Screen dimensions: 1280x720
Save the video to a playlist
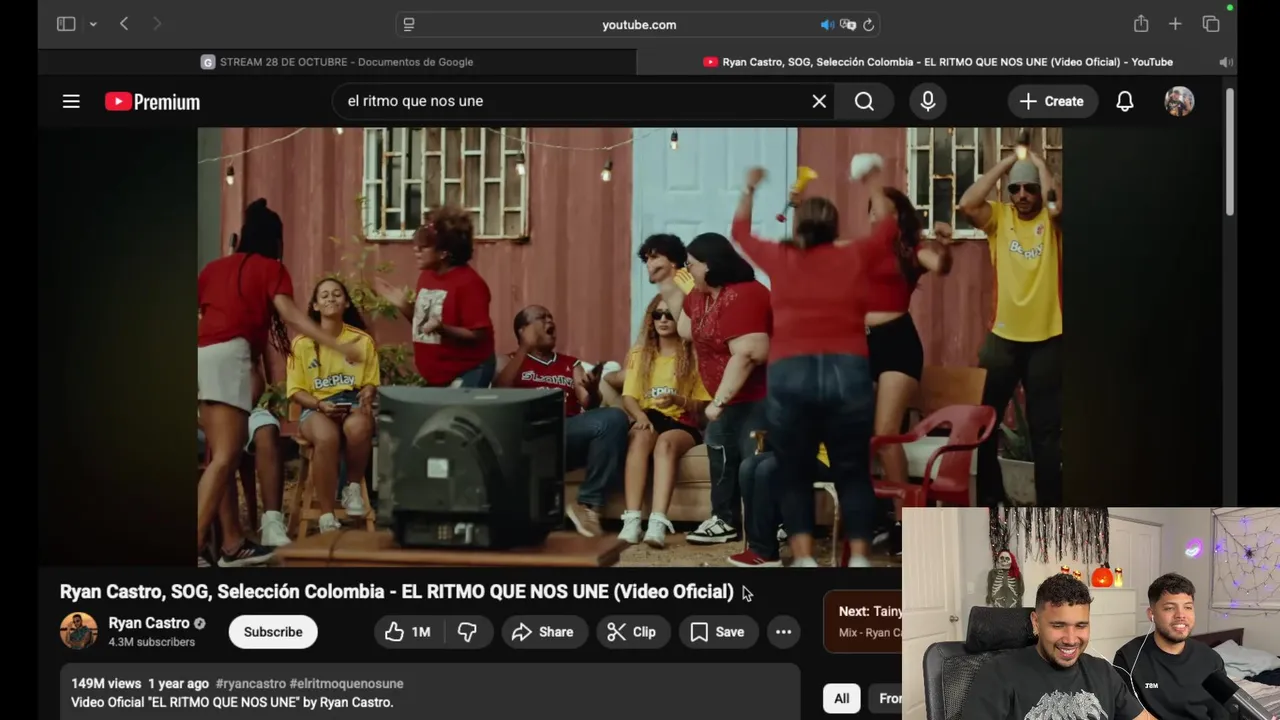point(718,632)
